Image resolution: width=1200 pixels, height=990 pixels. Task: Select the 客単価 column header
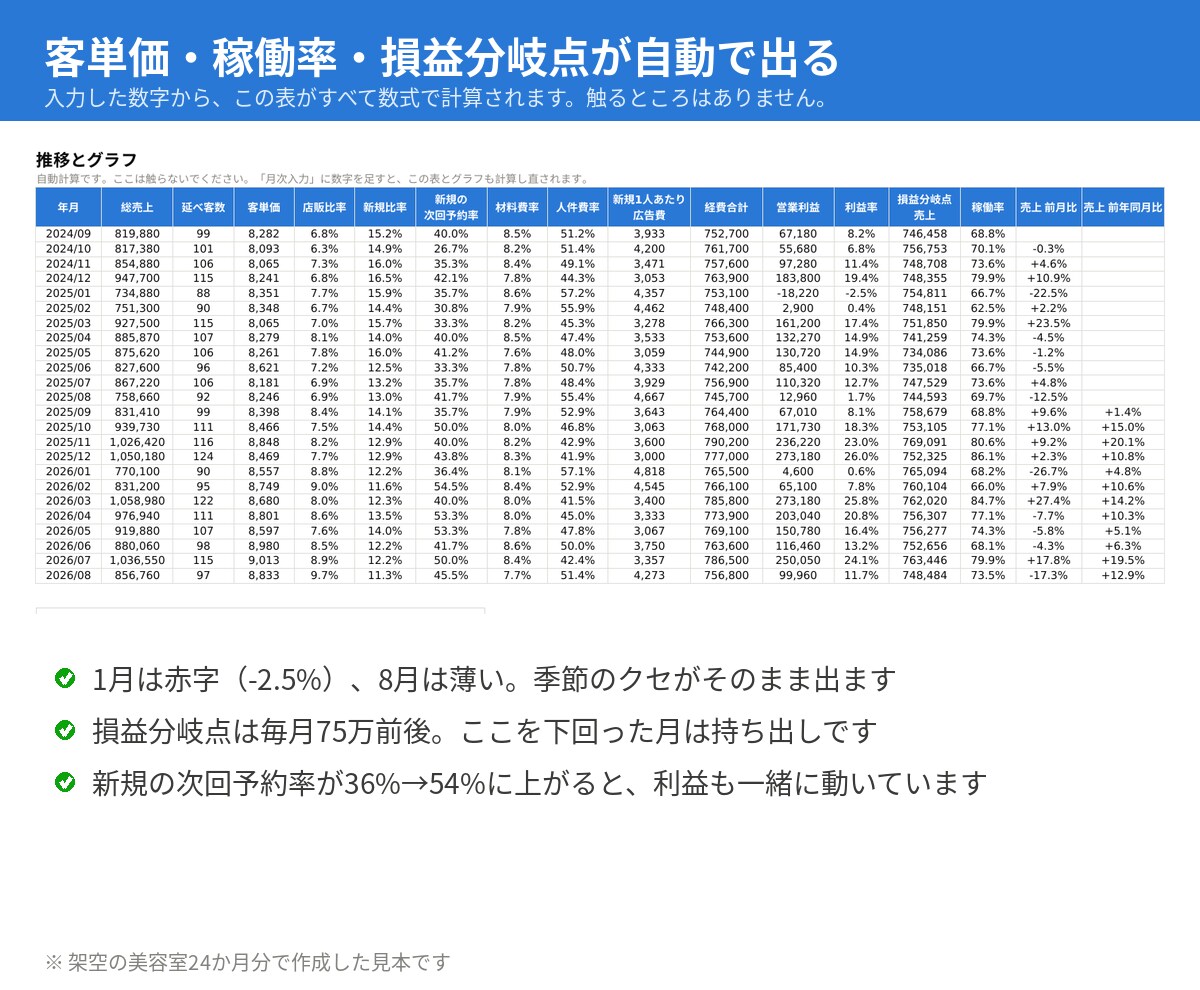tap(264, 207)
